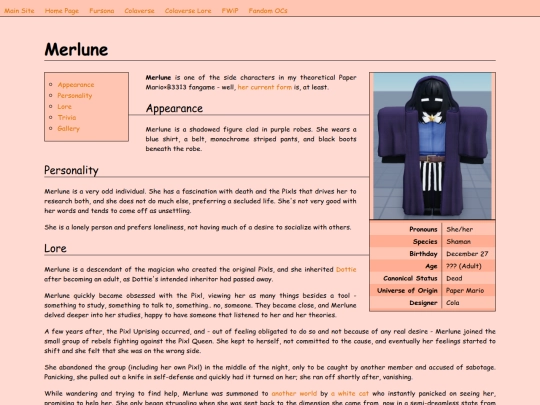Click the 'She/her' pronouns value

(459, 229)
